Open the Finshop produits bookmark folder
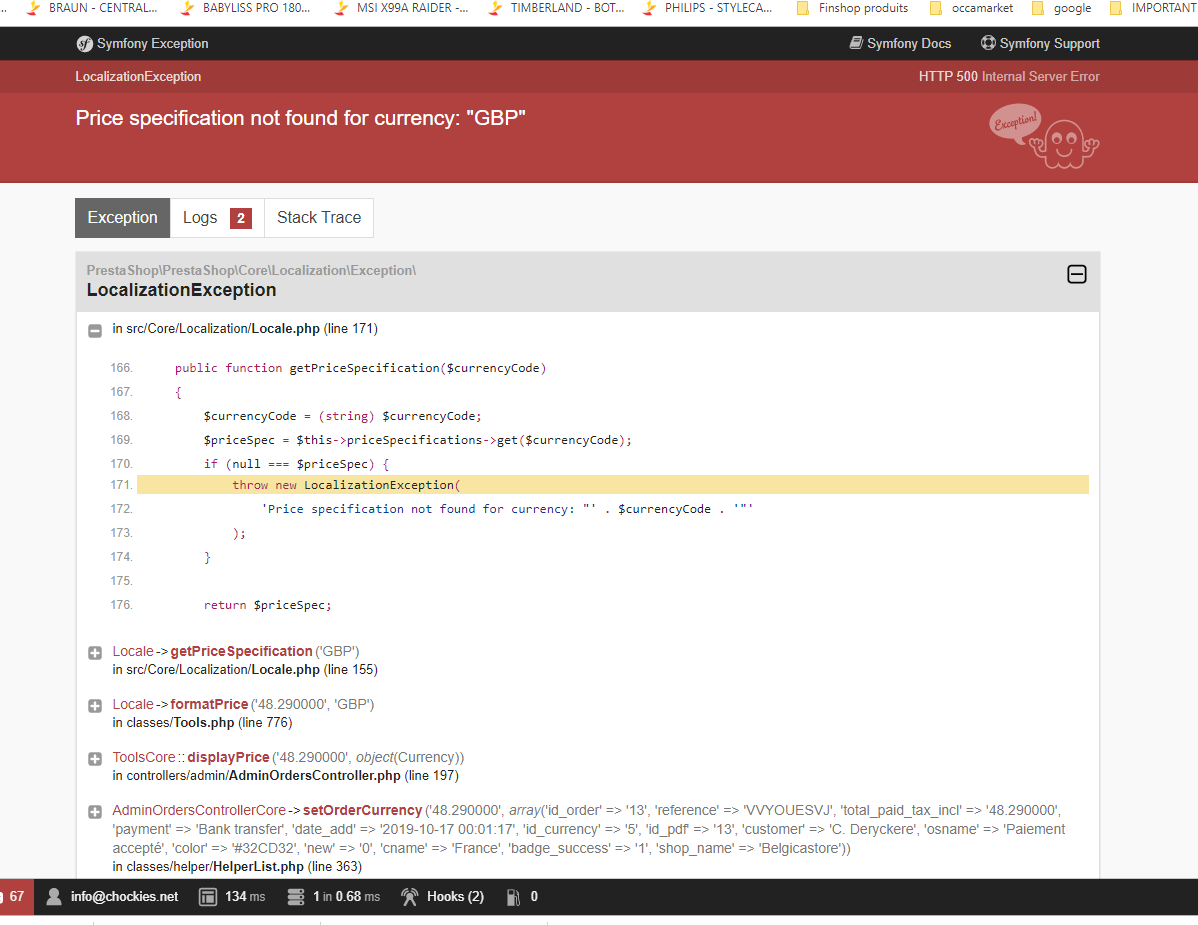The width and height of the screenshot is (1198, 925). tap(852, 8)
